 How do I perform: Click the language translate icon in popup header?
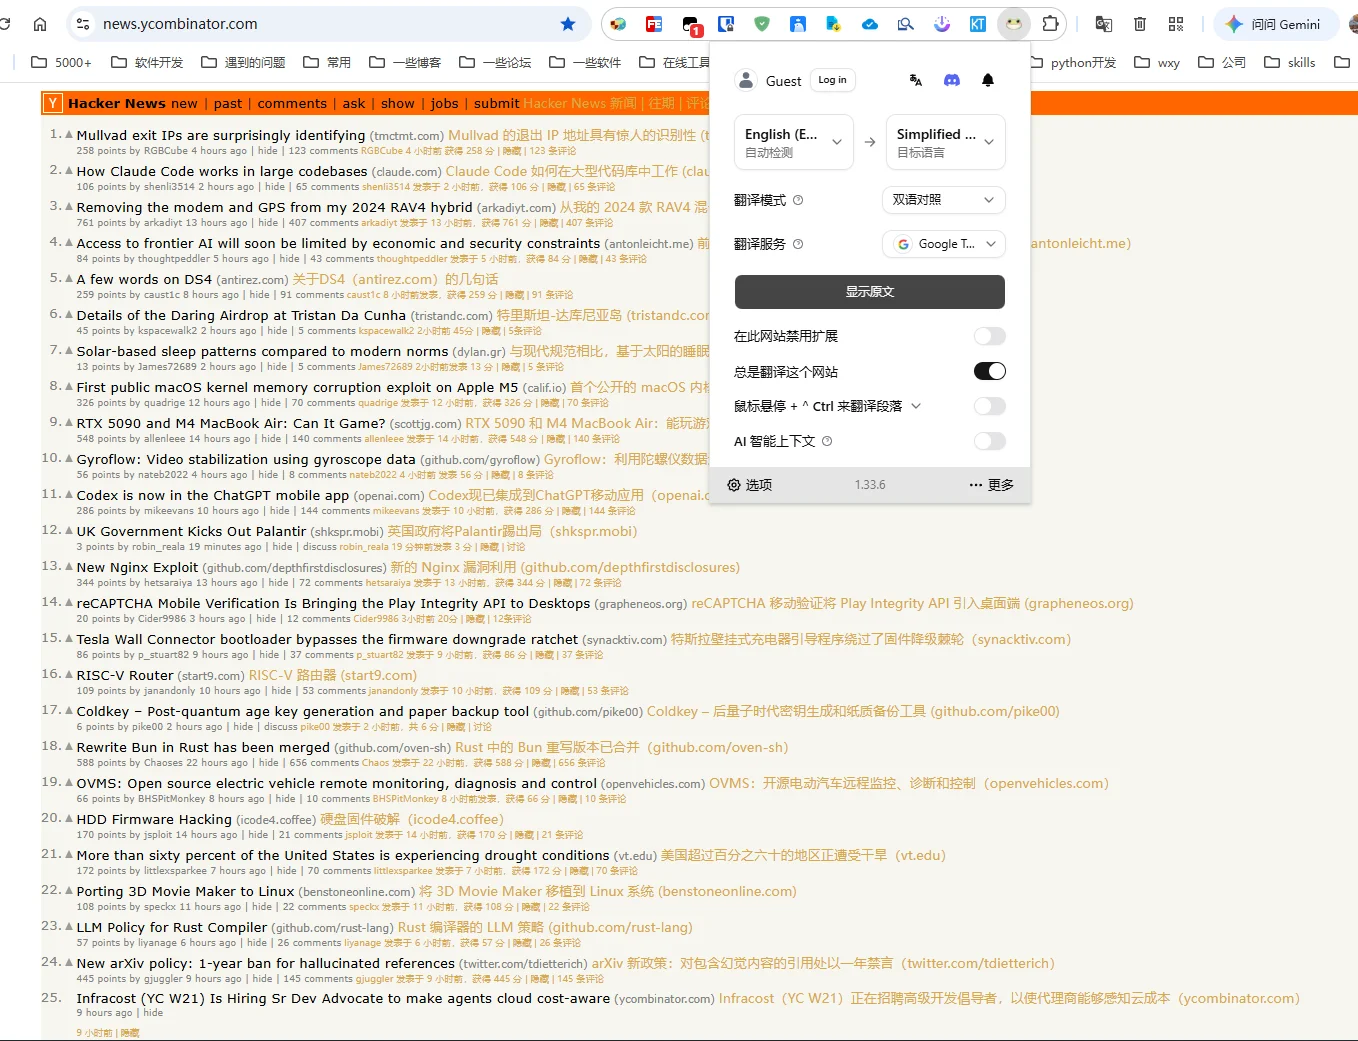pos(916,80)
